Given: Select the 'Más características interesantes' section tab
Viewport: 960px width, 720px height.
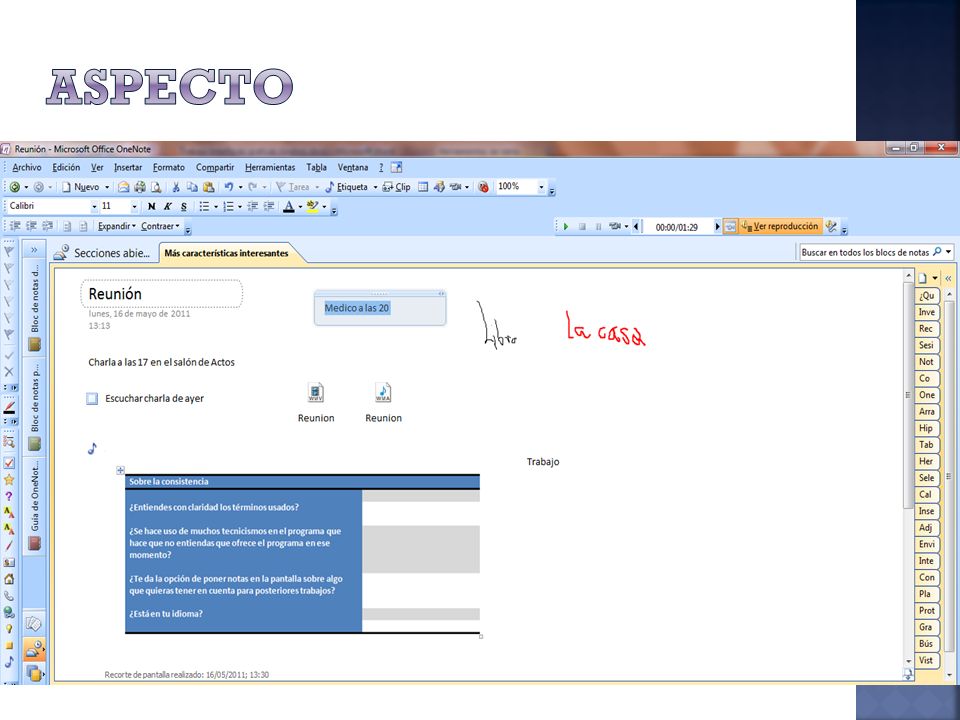Looking at the screenshot, I should click(227, 253).
